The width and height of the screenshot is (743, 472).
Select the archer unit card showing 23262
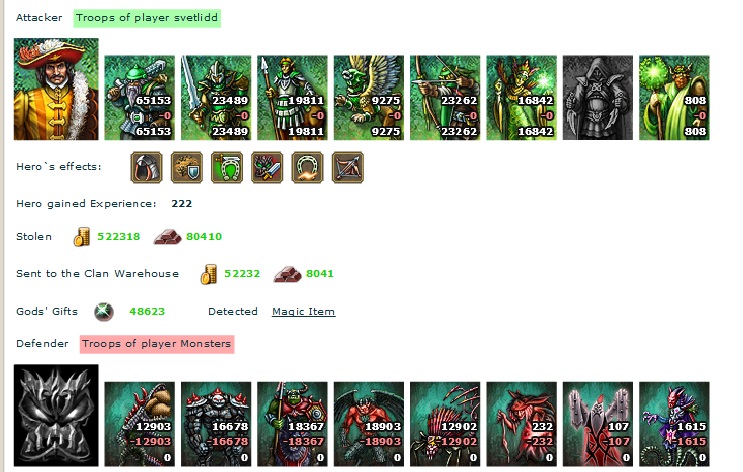(x=445, y=98)
